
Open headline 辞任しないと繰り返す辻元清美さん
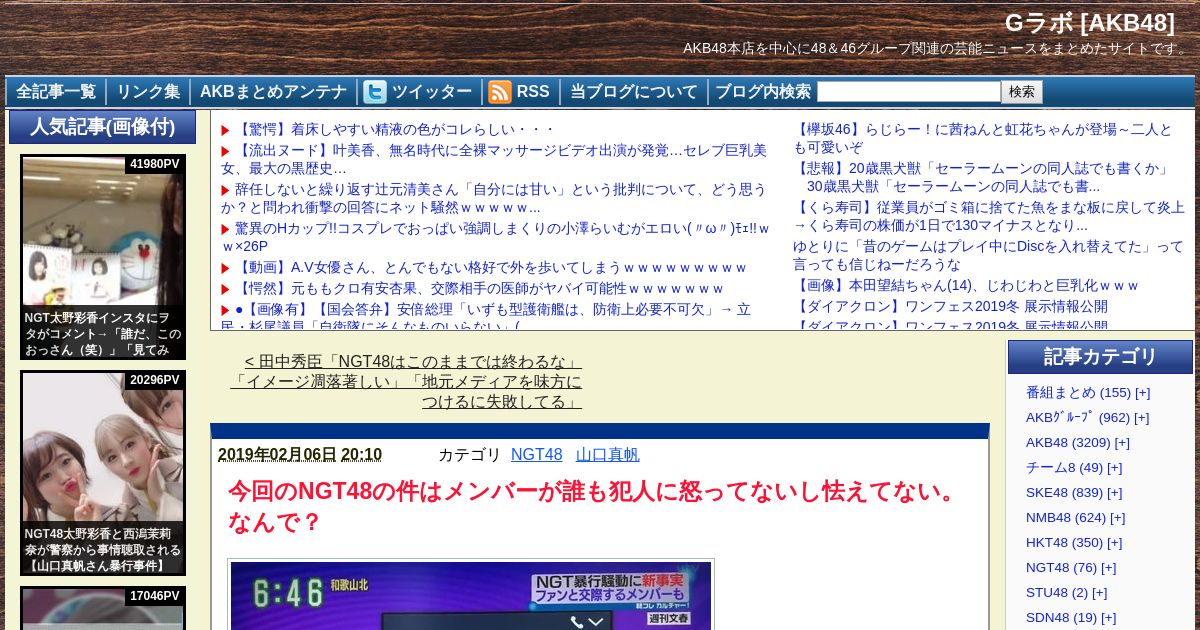point(494,199)
